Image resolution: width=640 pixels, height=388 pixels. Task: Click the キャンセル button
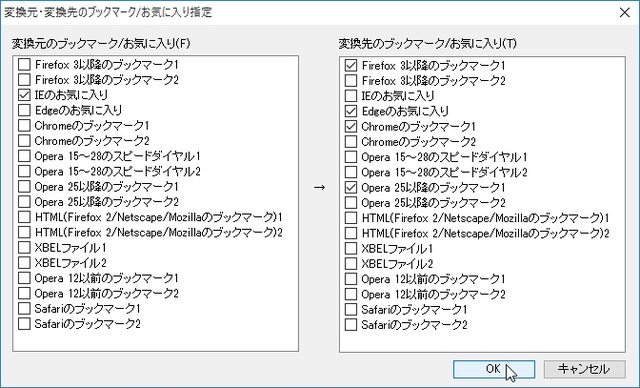(584, 369)
